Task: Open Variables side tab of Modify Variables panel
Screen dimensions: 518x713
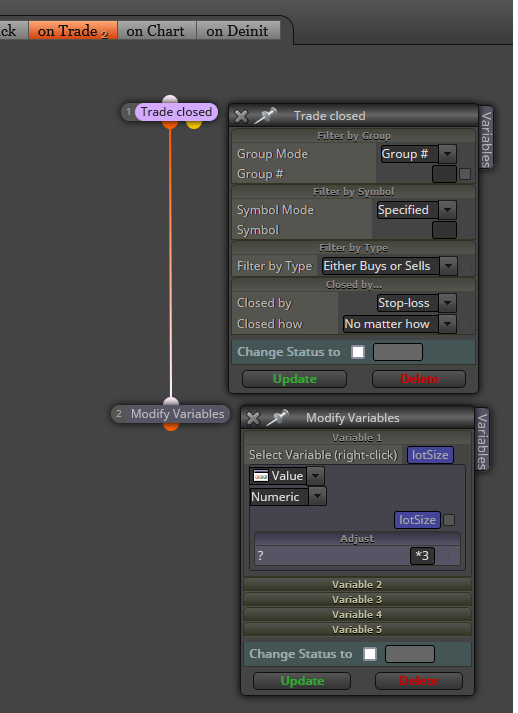Action: point(483,440)
